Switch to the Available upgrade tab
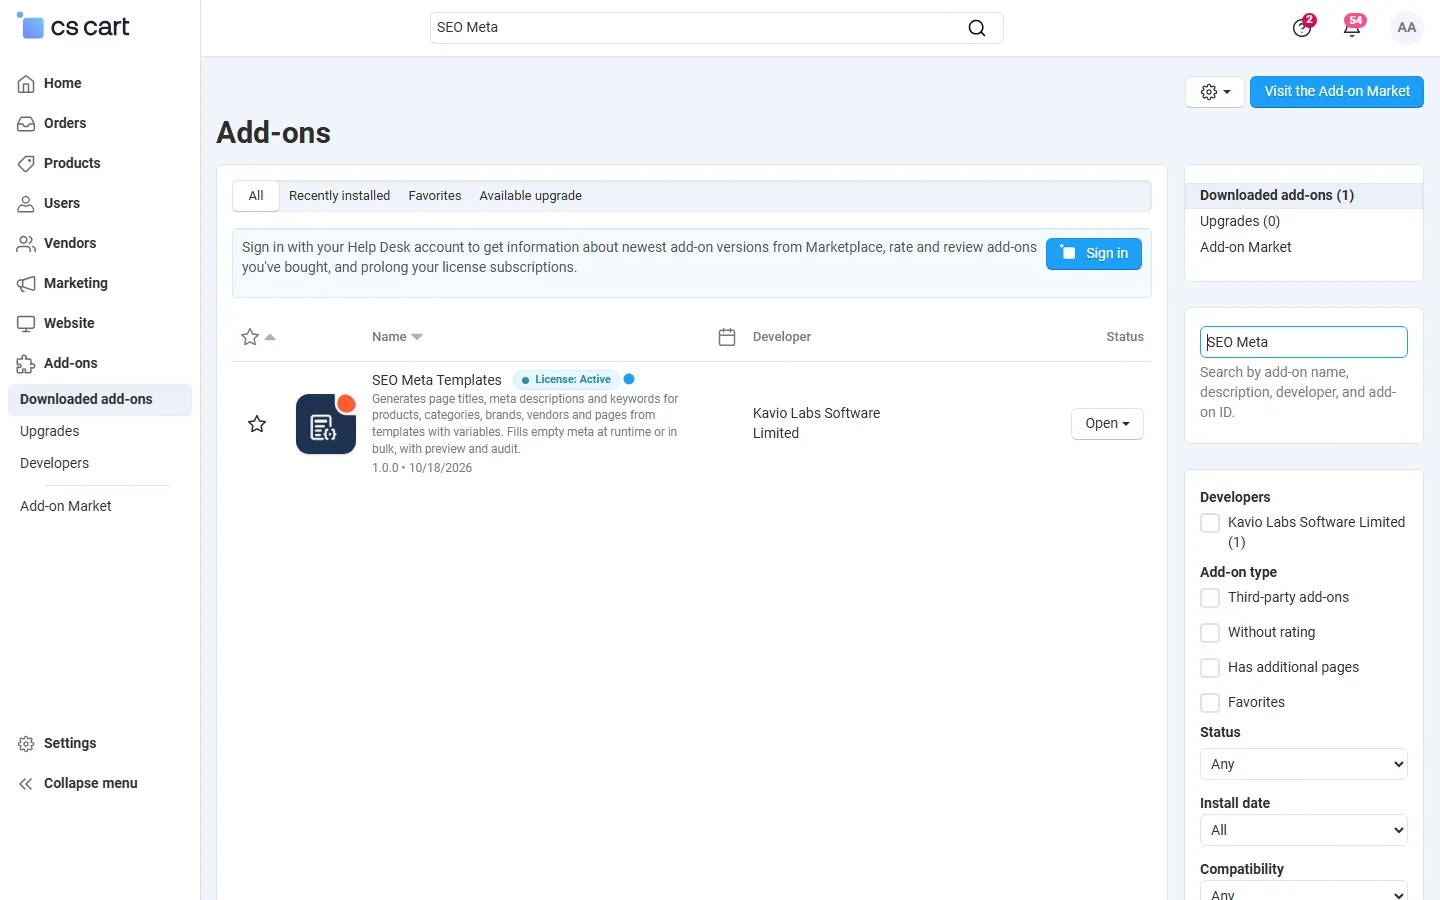Image resolution: width=1440 pixels, height=900 pixels. point(530,196)
